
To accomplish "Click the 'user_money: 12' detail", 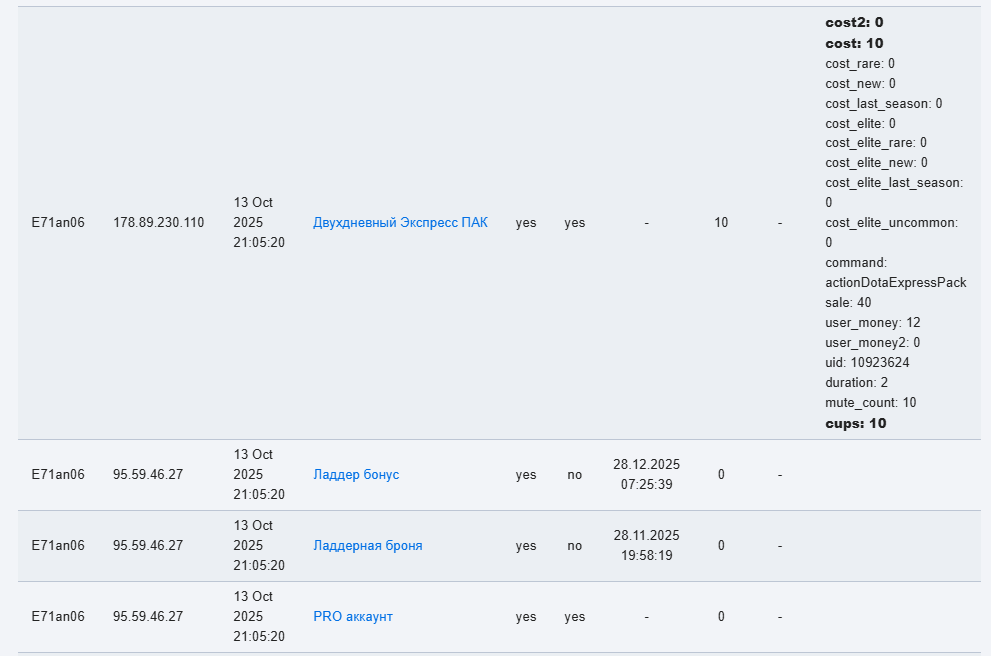I will coord(872,323).
